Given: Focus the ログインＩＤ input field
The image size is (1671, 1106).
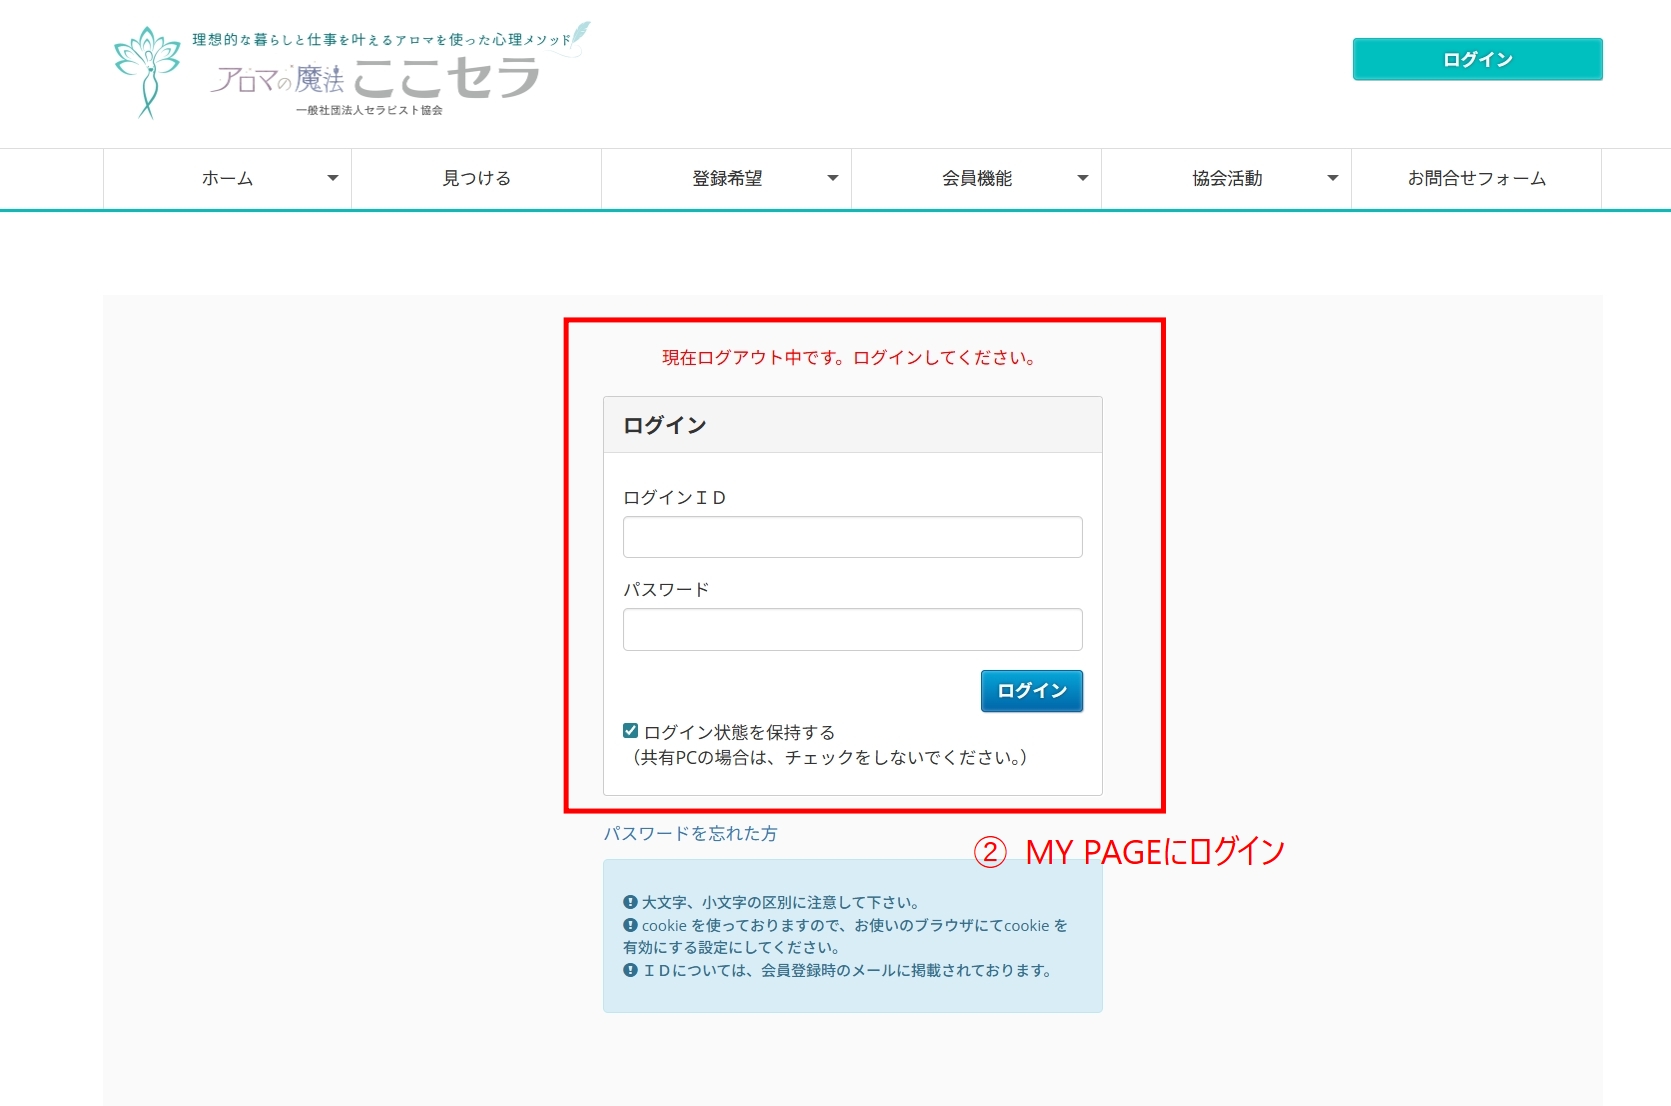Looking at the screenshot, I should point(852,537).
